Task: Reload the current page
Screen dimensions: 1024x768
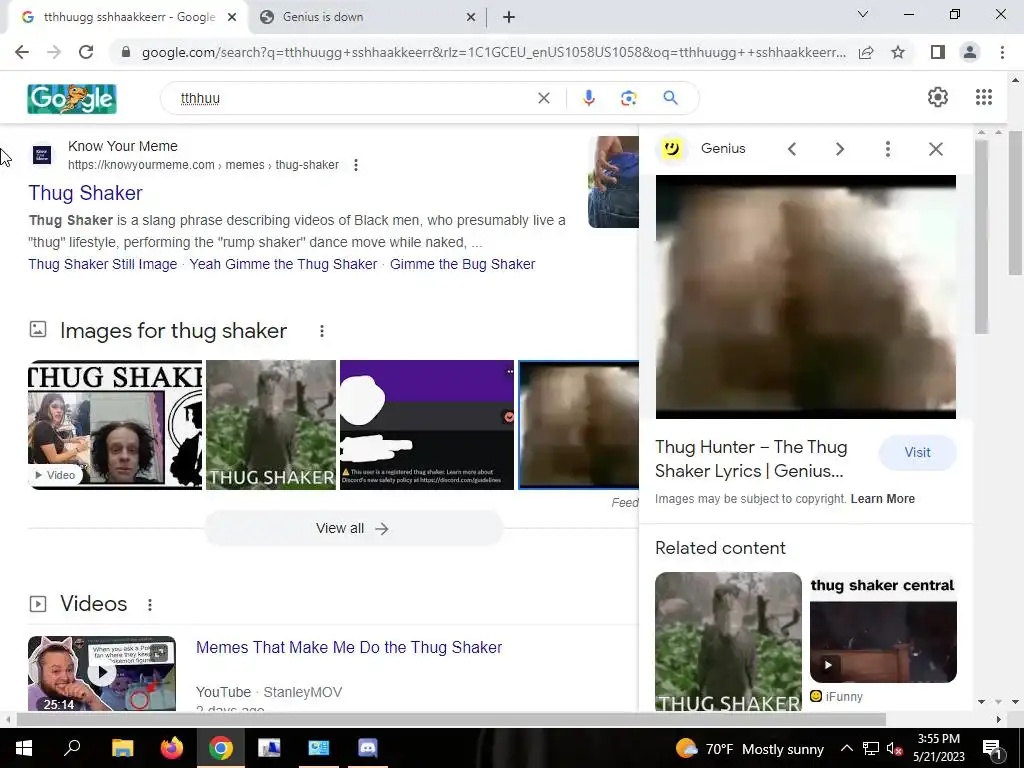Action: coord(86,52)
